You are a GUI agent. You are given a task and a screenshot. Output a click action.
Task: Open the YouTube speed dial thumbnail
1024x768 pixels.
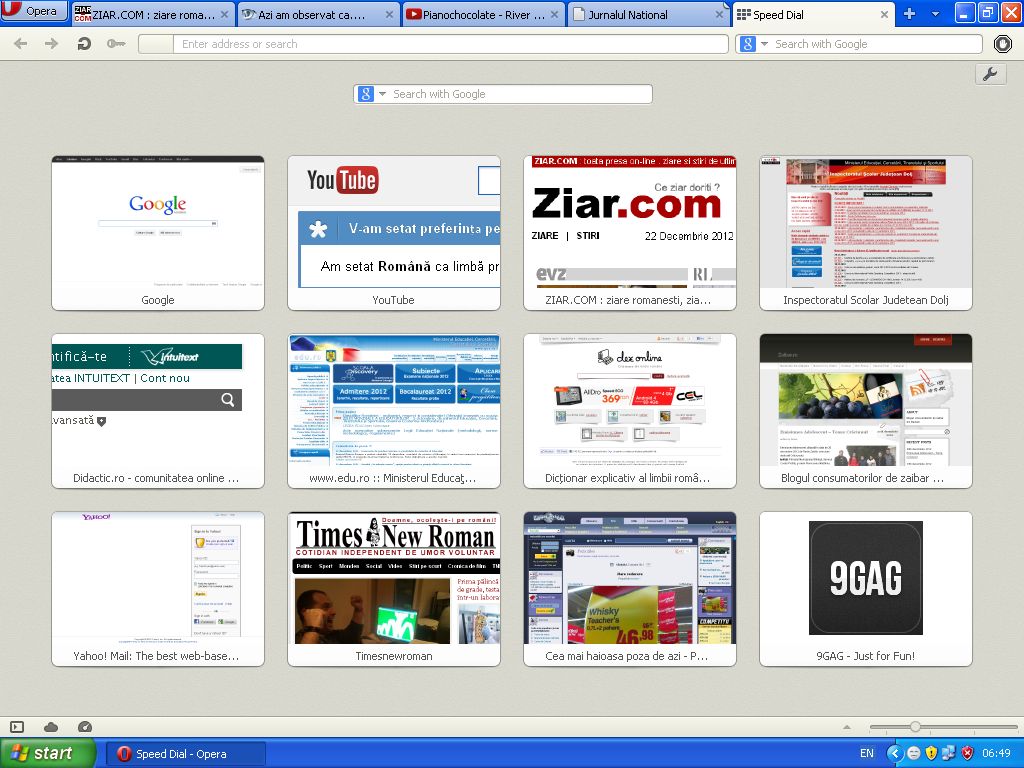click(394, 233)
